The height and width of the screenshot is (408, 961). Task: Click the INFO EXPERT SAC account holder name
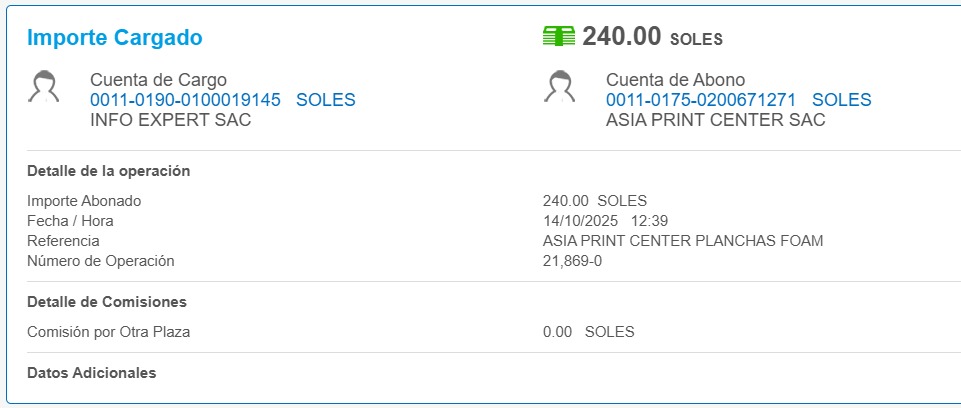point(171,120)
